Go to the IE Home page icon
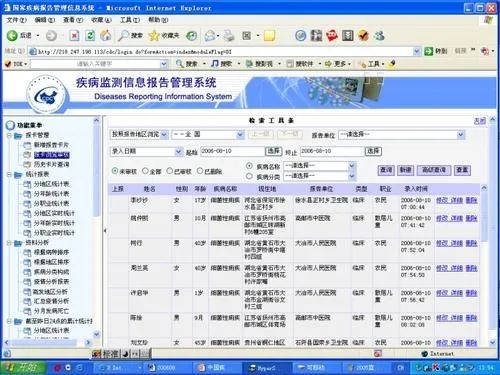The image size is (500, 375). pyautogui.click(x=106, y=36)
